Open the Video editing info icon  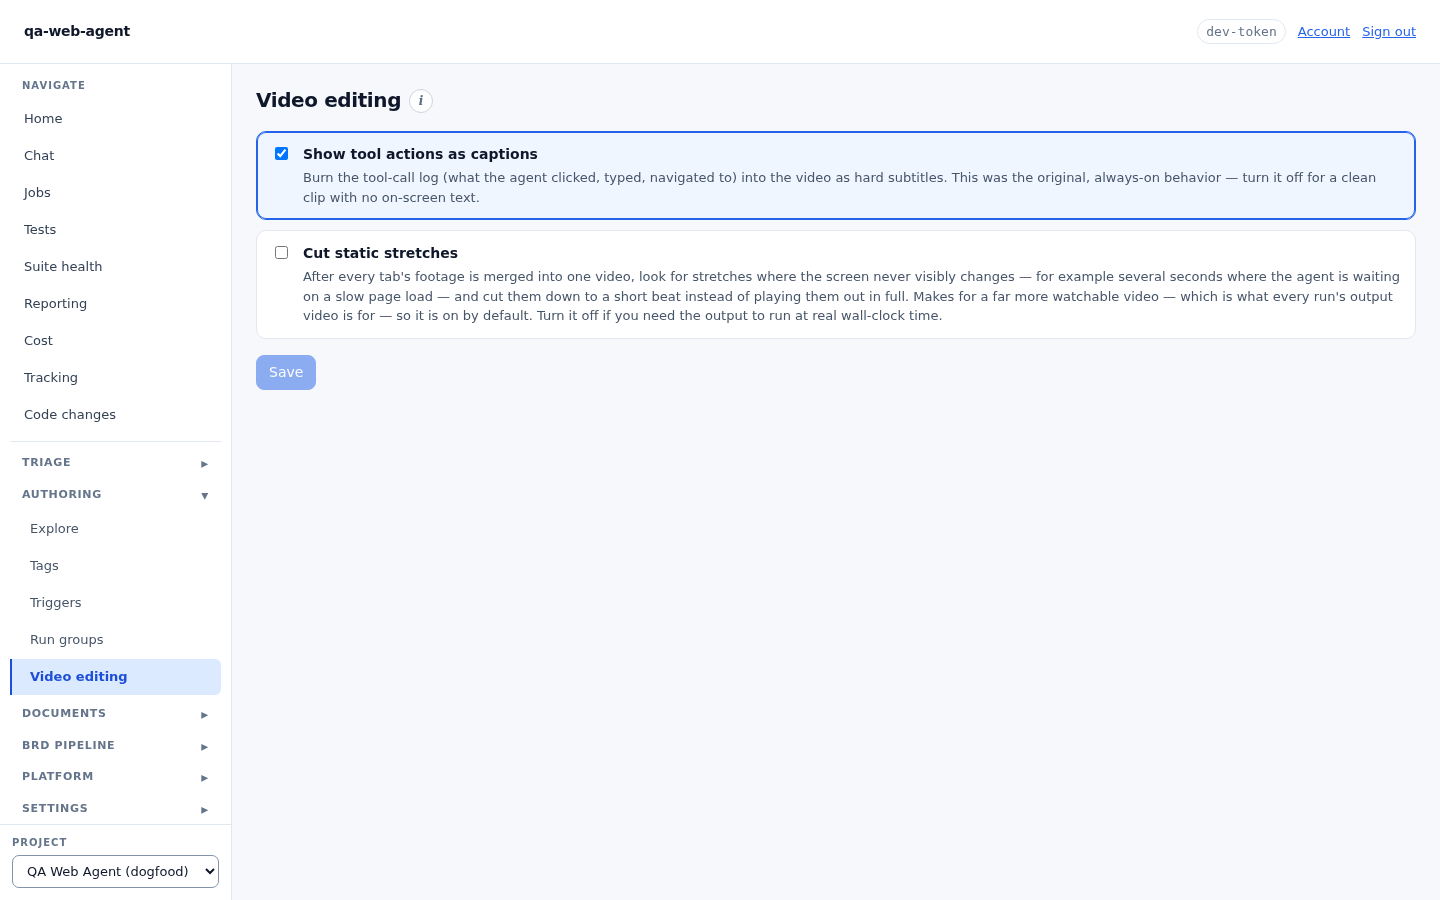pyautogui.click(x=421, y=101)
